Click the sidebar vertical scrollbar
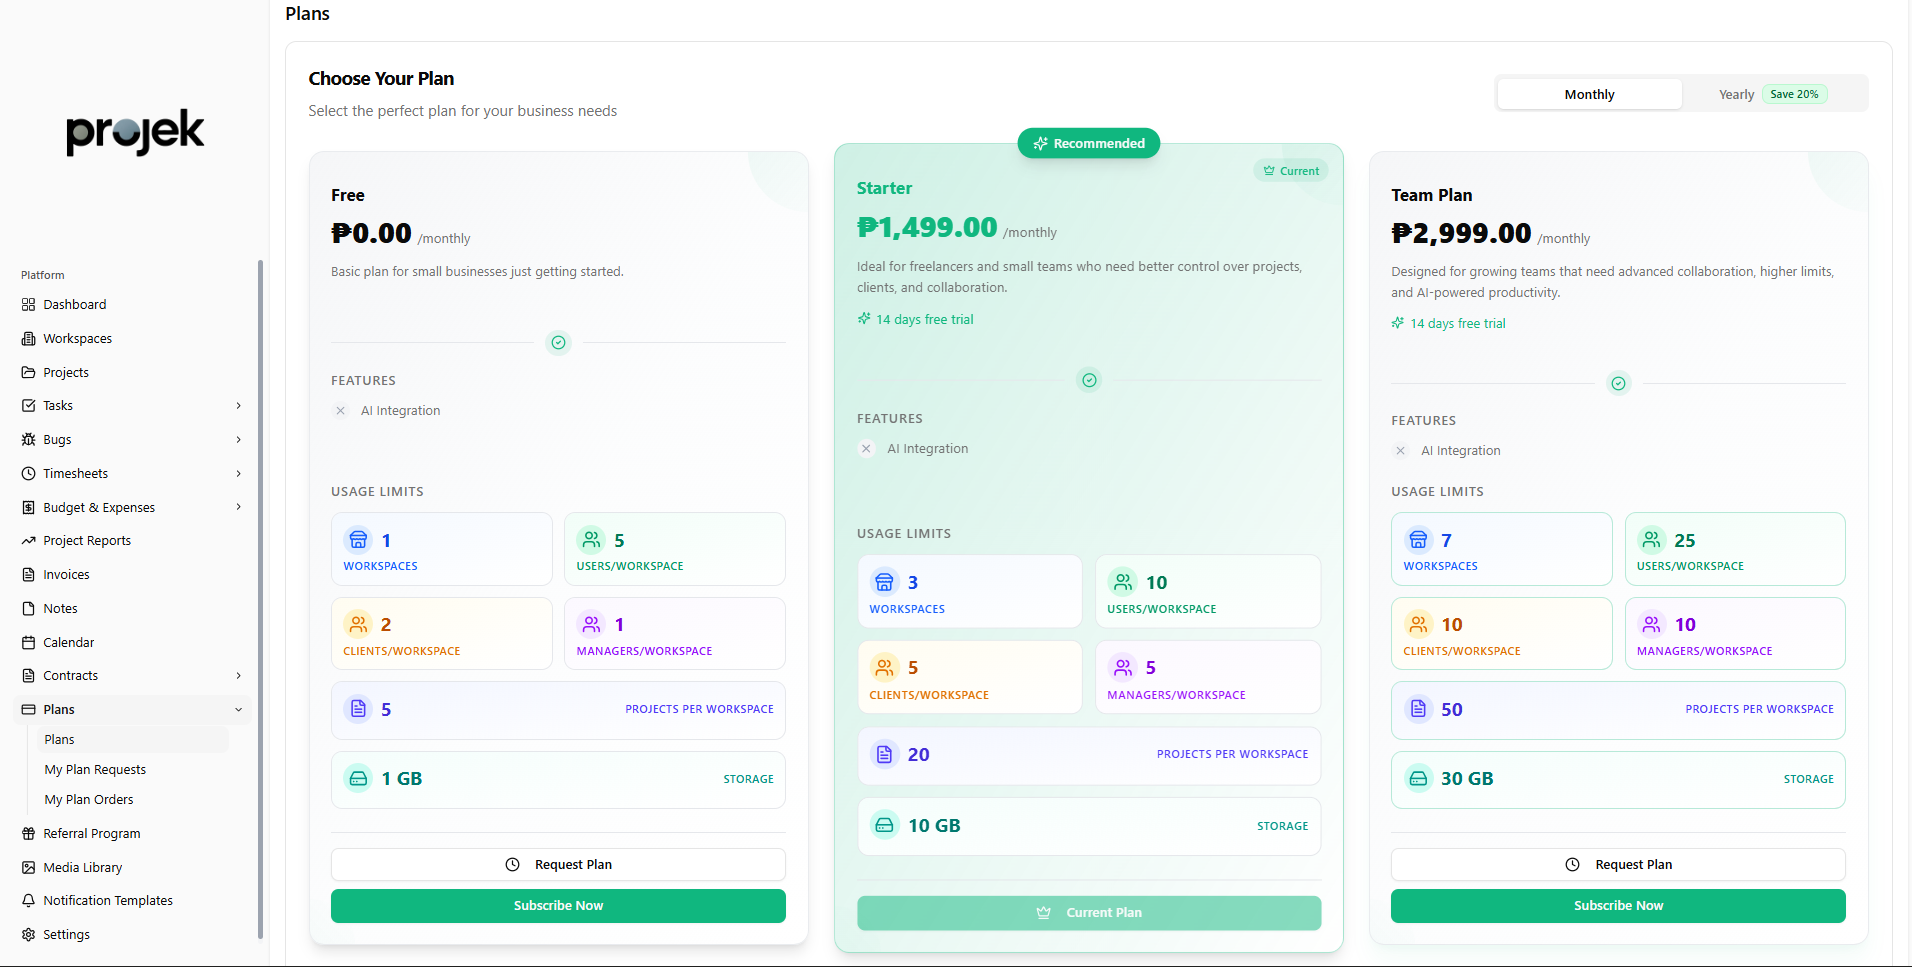Screen dimensions: 1912x967 pyautogui.click(x=260, y=600)
